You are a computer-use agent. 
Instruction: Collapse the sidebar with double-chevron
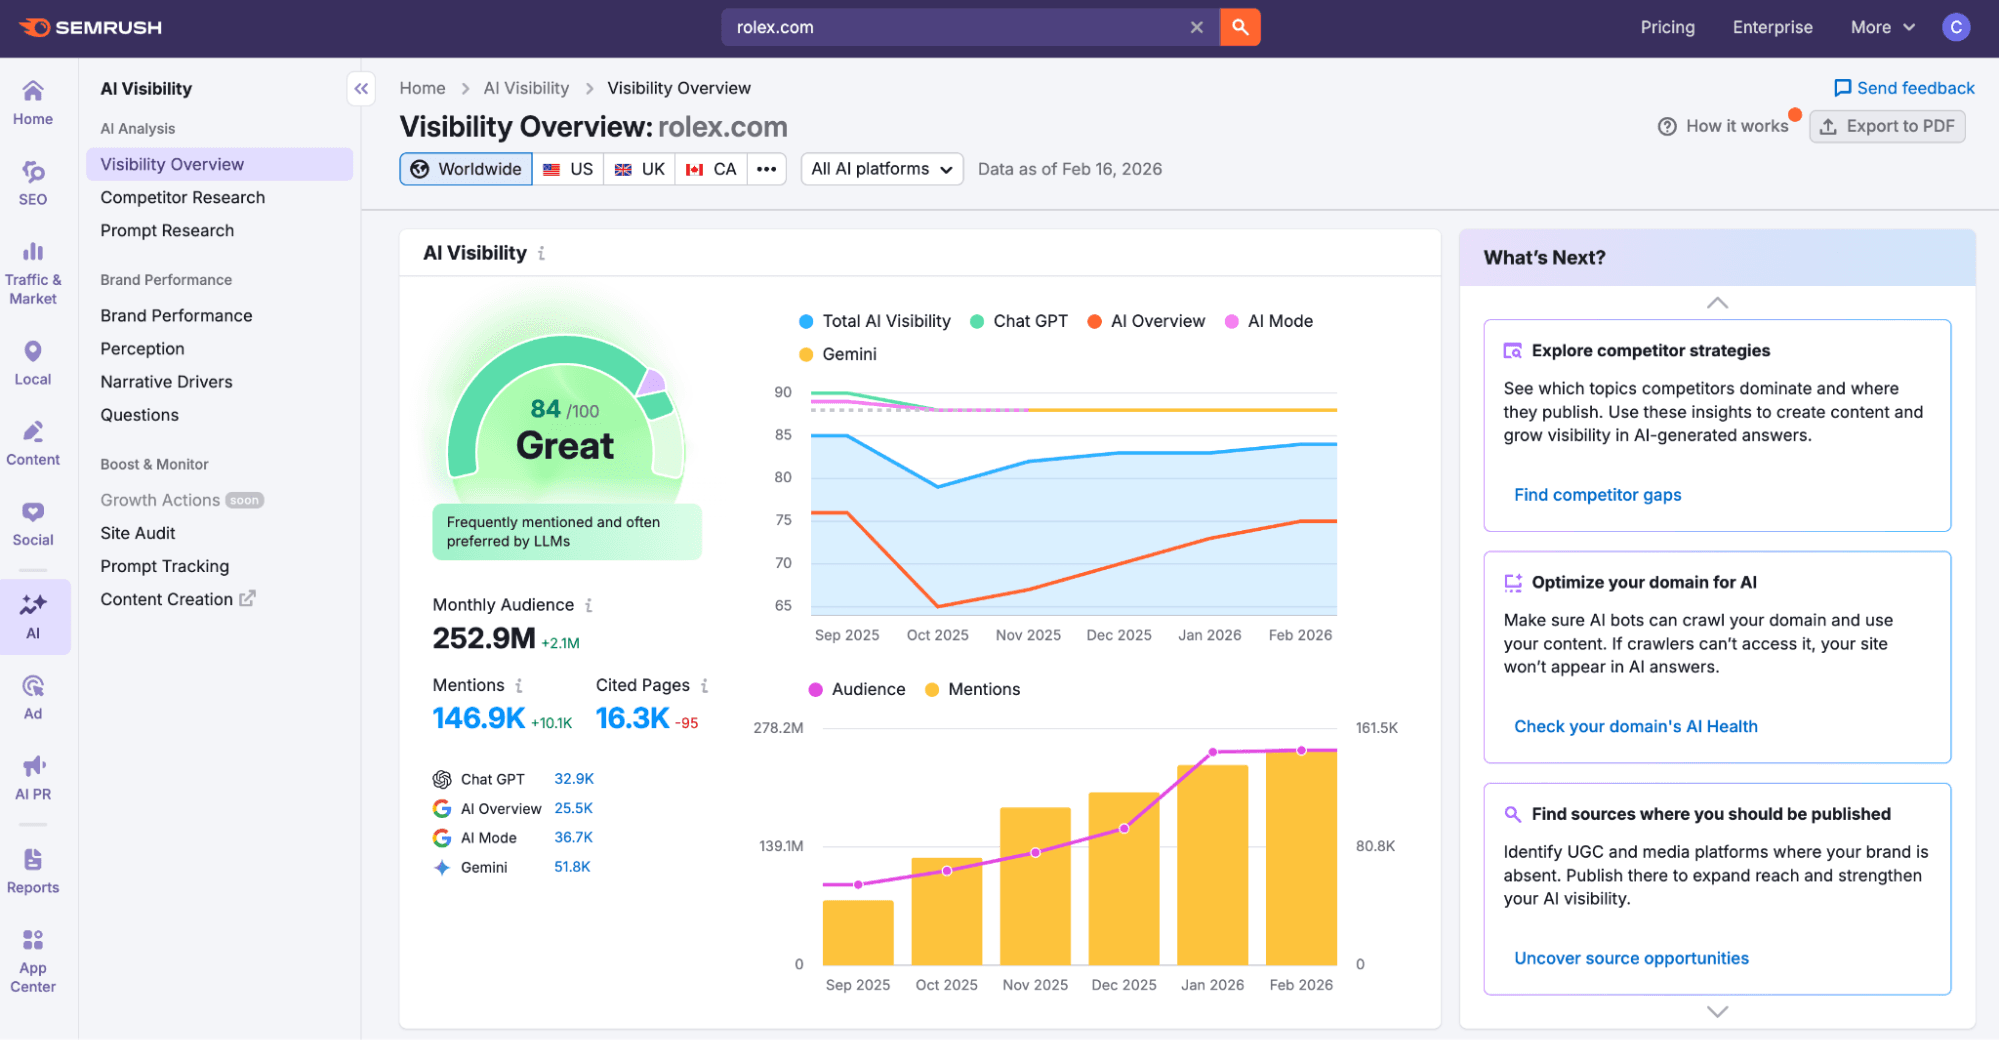coord(361,88)
